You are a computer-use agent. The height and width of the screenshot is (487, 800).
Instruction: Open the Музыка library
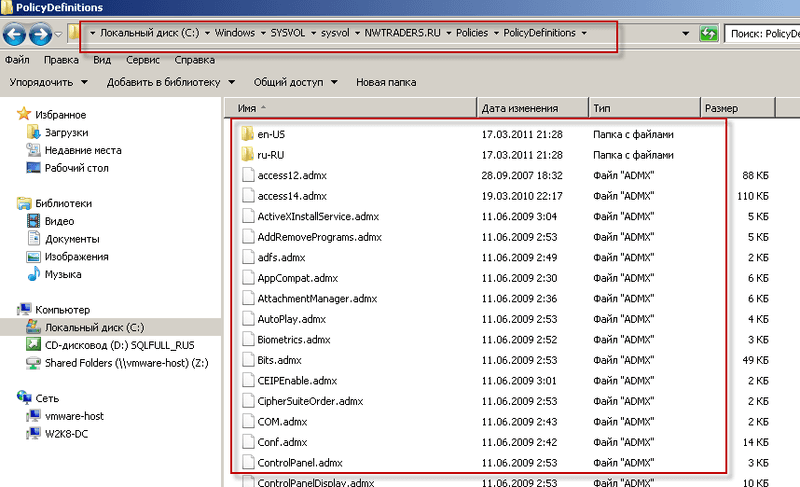tap(63, 274)
